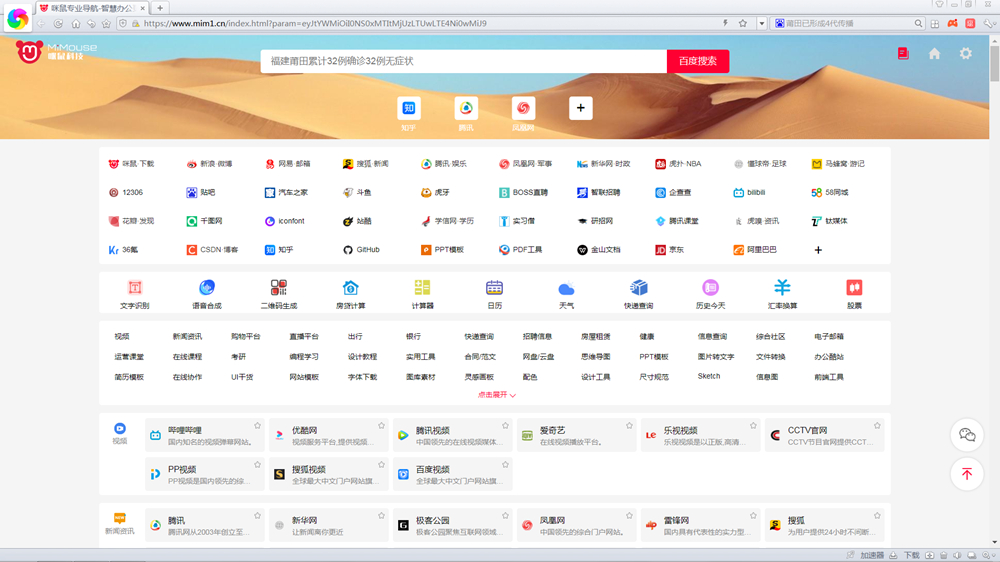This screenshot has height=562, width=1000.
Task: Favorite the 优酷网 card with its star
Action: [381, 425]
